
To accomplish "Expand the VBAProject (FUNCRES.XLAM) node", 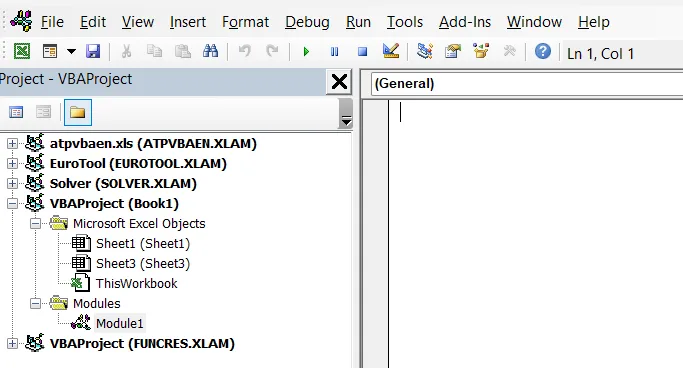I will coord(12,344).
